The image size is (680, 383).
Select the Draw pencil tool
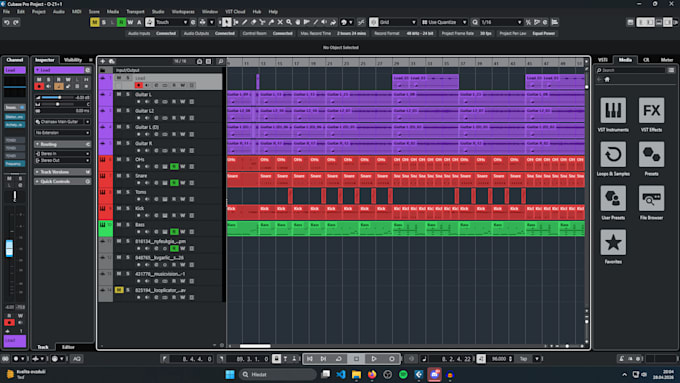click(245, 22)
